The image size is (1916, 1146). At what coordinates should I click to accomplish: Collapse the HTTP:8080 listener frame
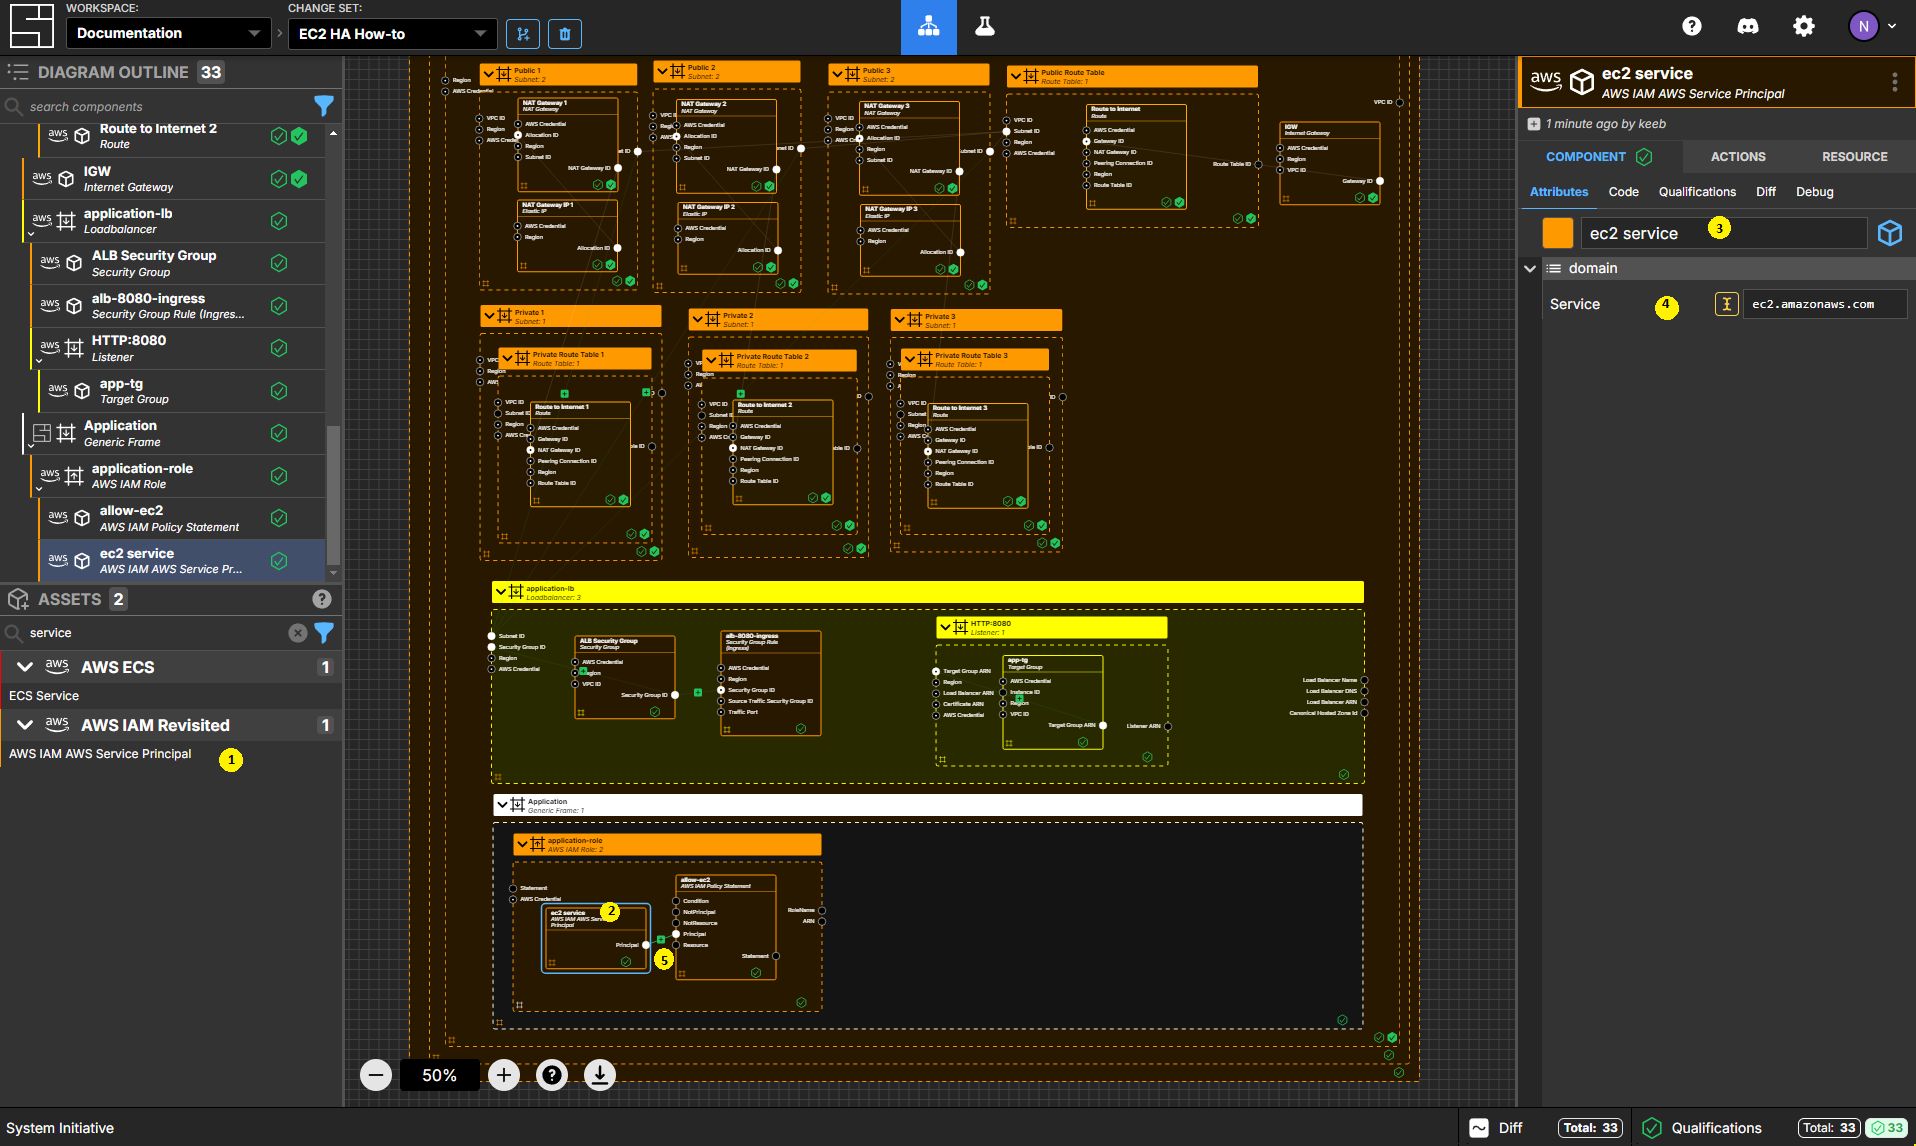point(945,627)
